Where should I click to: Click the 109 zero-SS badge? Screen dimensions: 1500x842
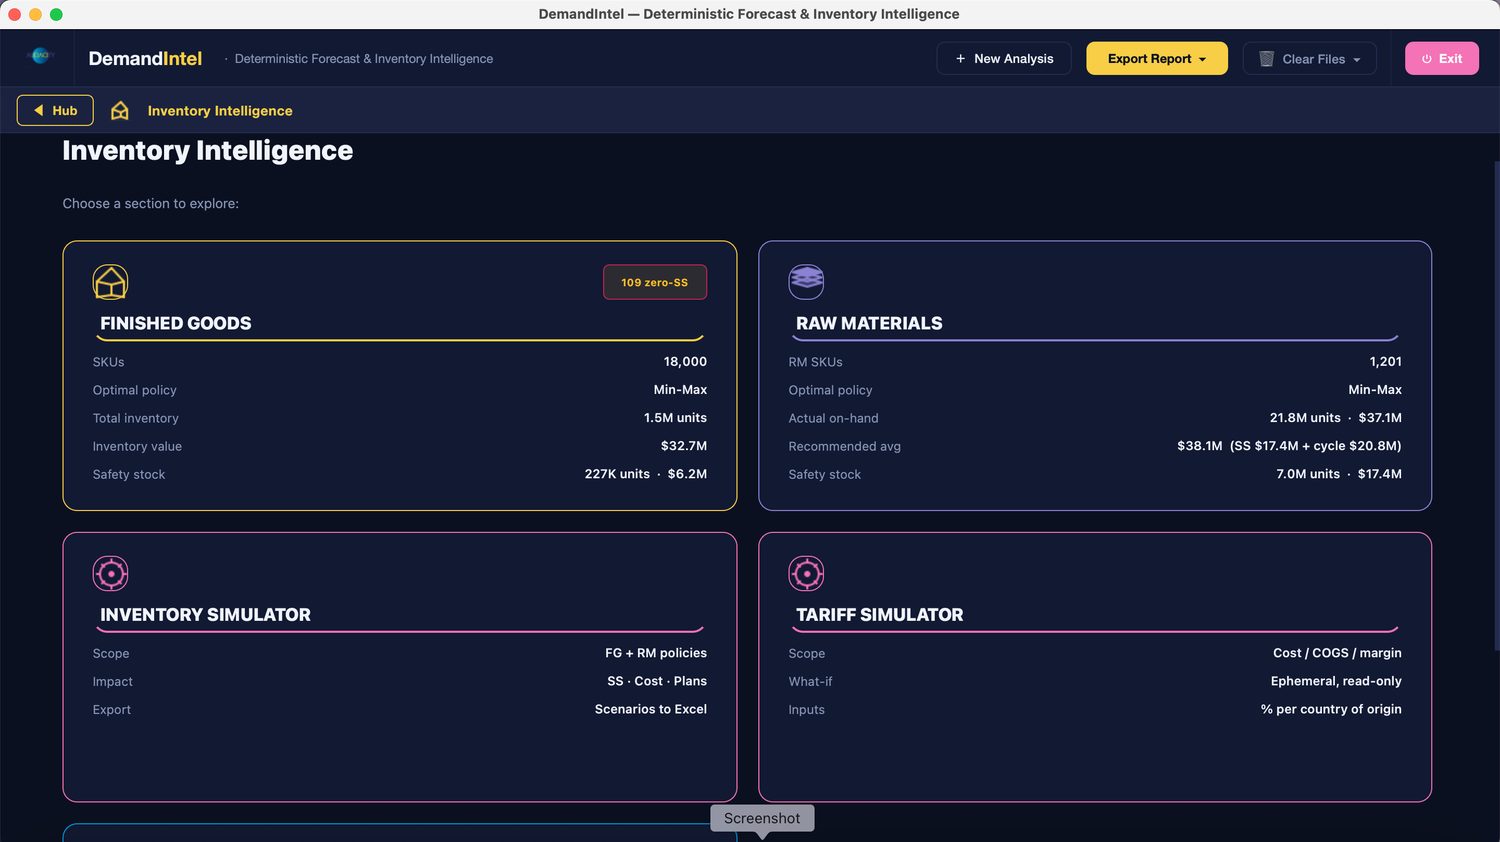(655, 282)
